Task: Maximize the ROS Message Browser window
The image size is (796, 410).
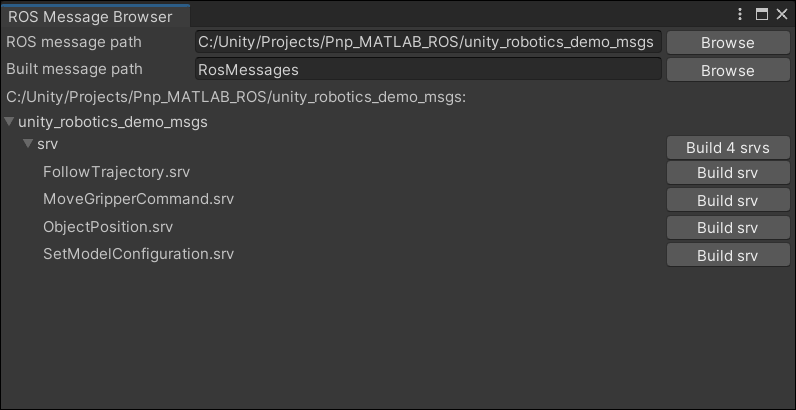Action: [762, 15]
